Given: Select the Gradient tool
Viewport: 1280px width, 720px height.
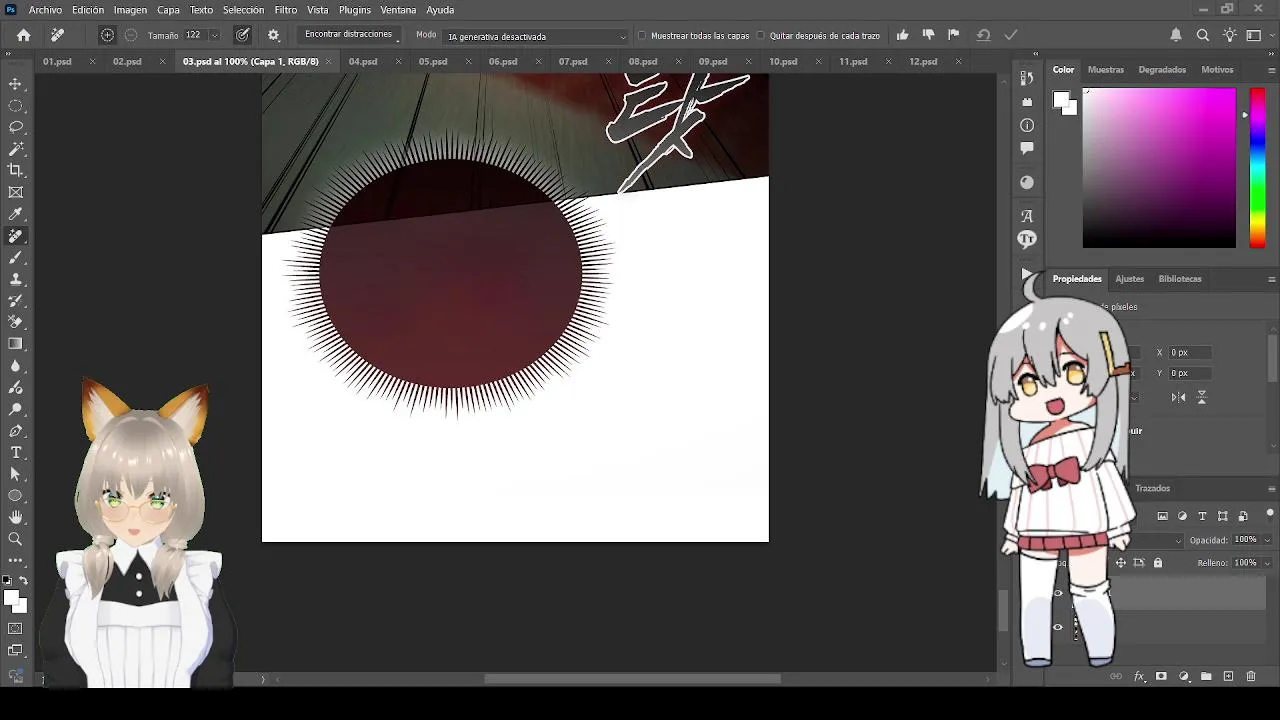Looking at the screenshot, I should 15,344.
